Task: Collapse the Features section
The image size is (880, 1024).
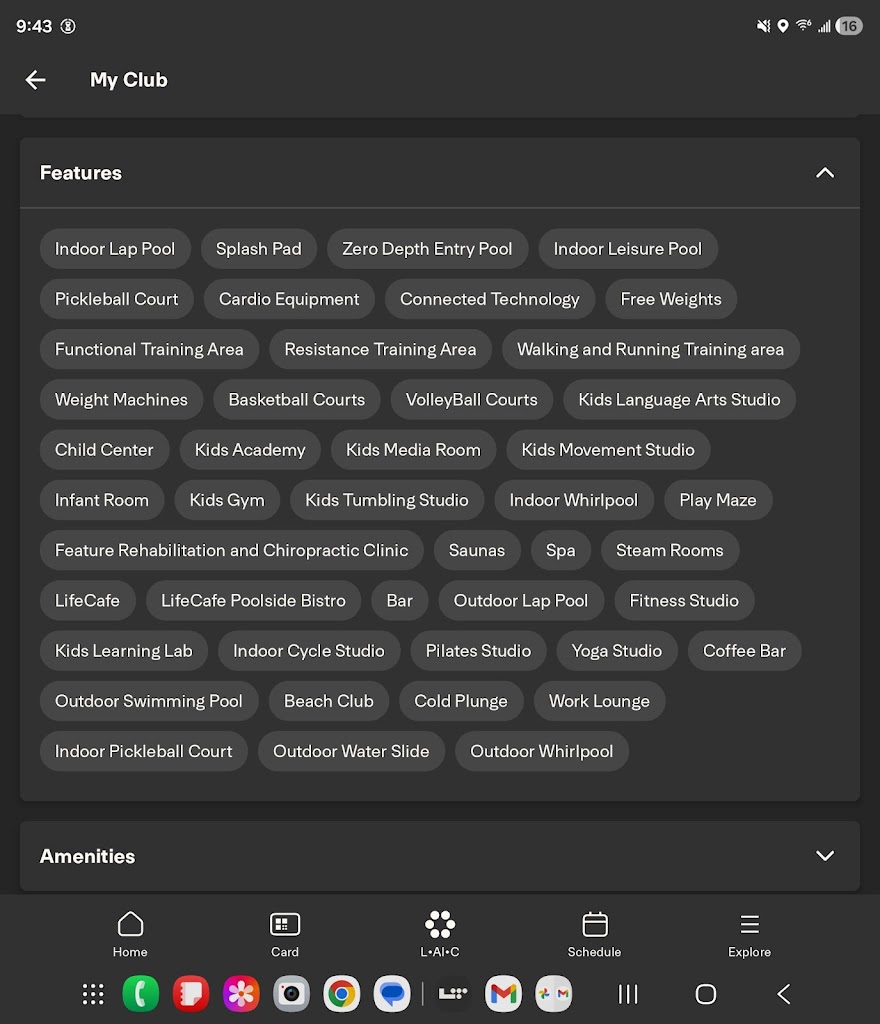Action: point(825,173)
